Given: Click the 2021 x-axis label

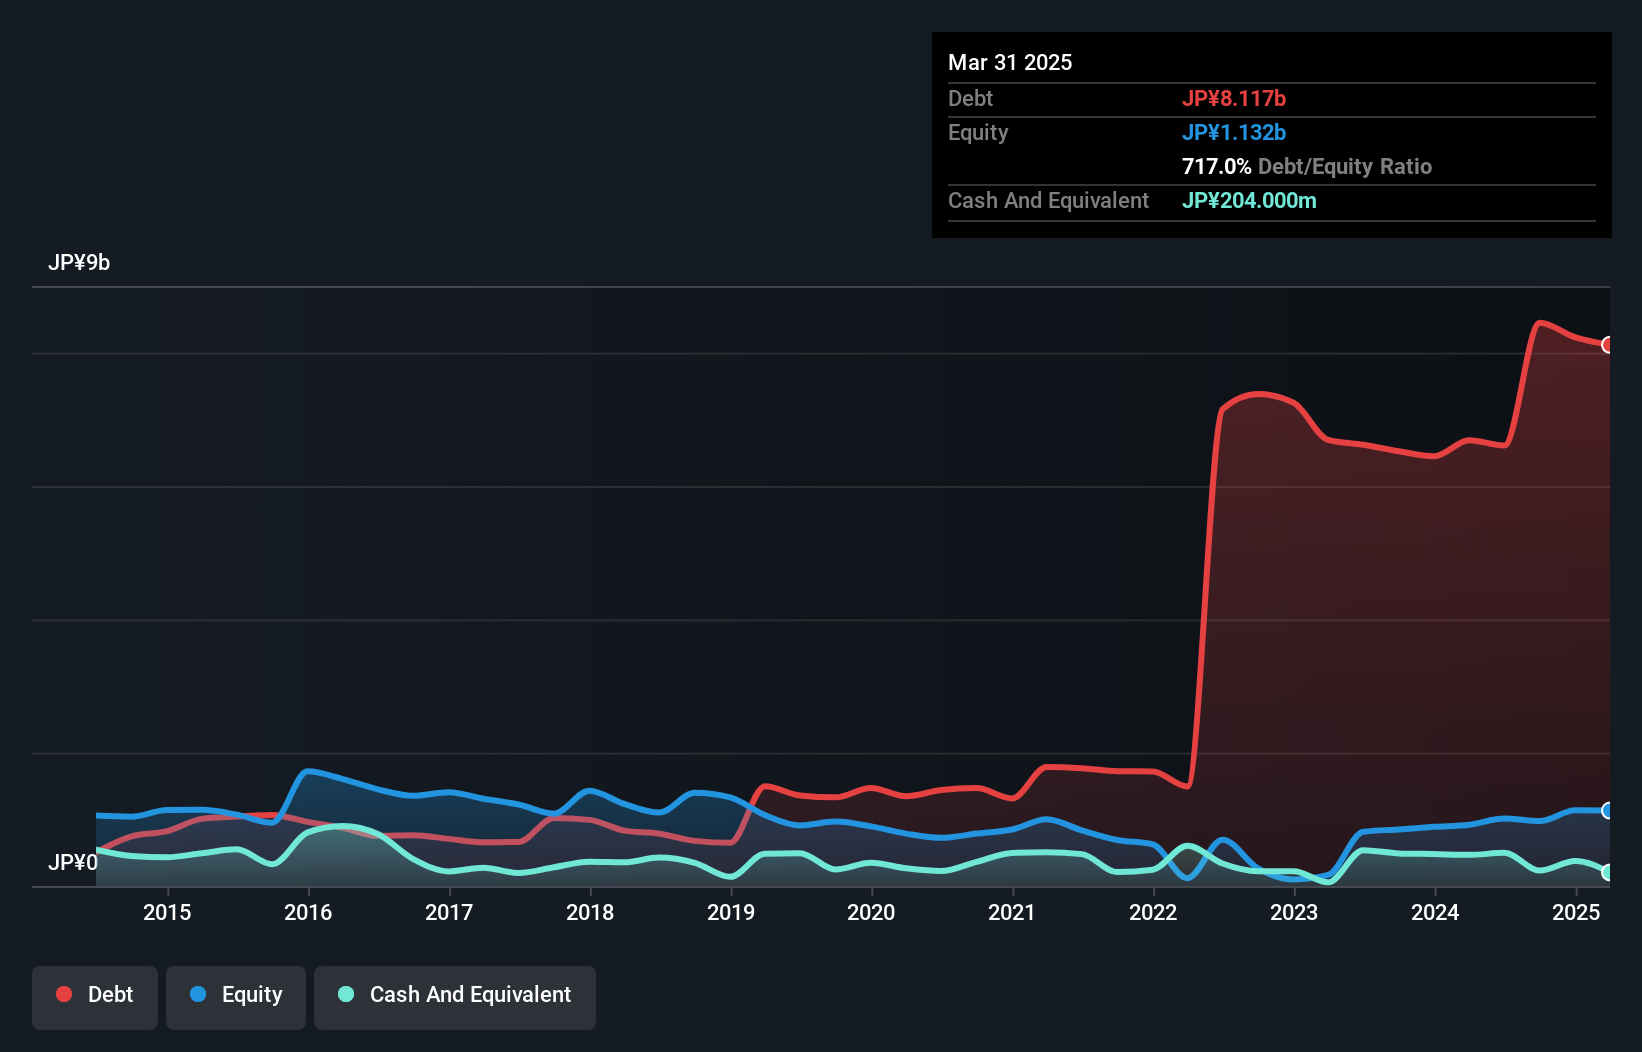Looking at the screenshot, I should pyautogui.click(x=1012, y=912).
